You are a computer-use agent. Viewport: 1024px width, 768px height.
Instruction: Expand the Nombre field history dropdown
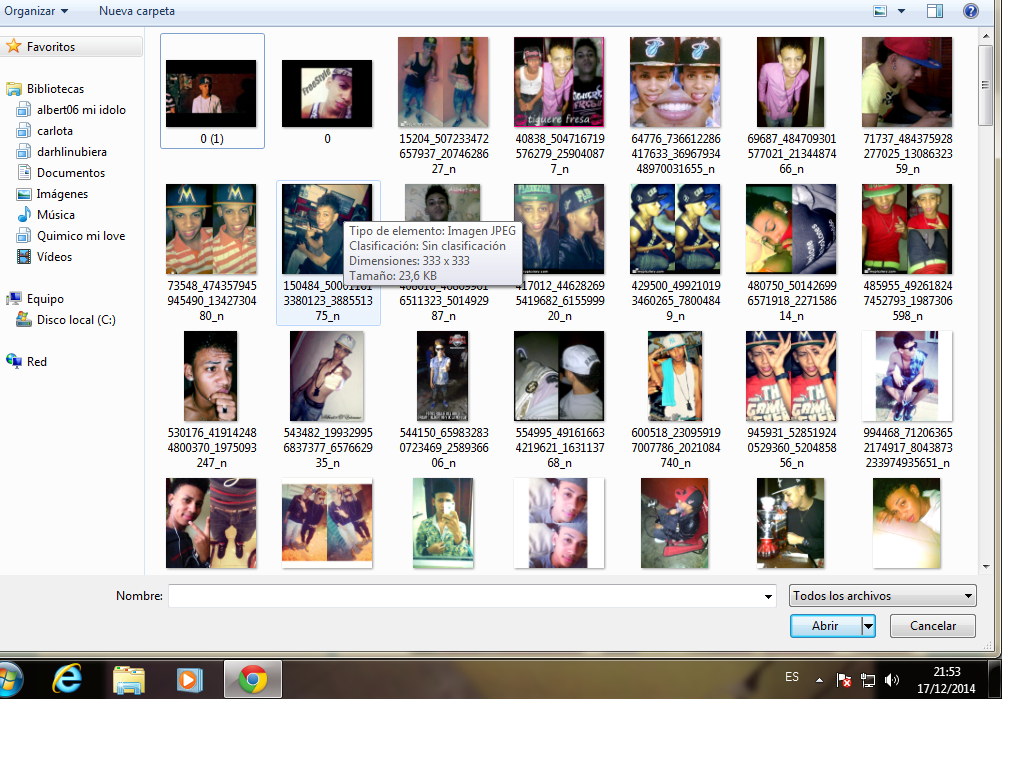(x=769, y=596)
